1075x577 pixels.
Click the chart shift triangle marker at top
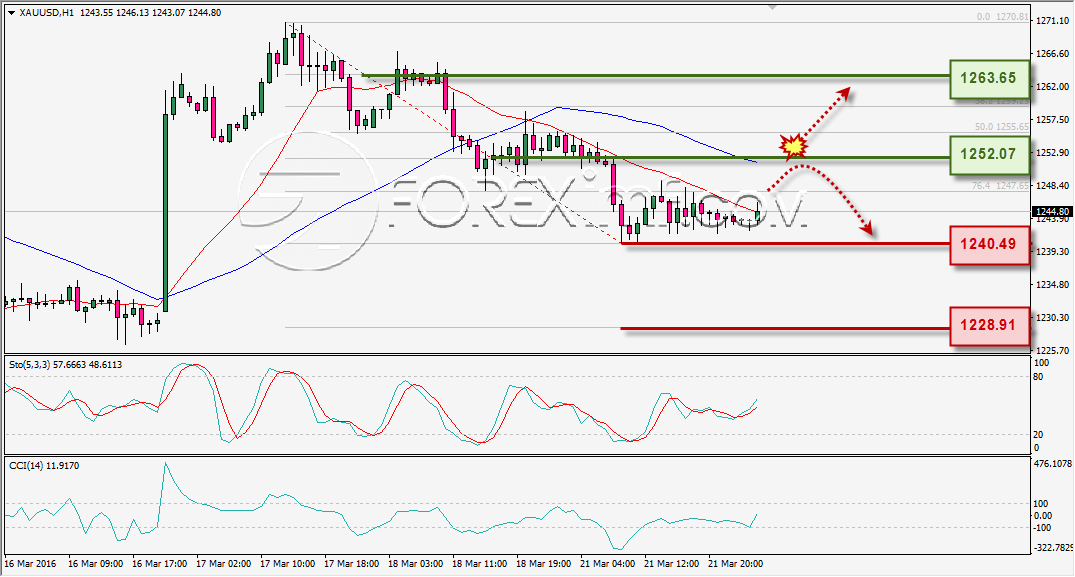point(773,7)
